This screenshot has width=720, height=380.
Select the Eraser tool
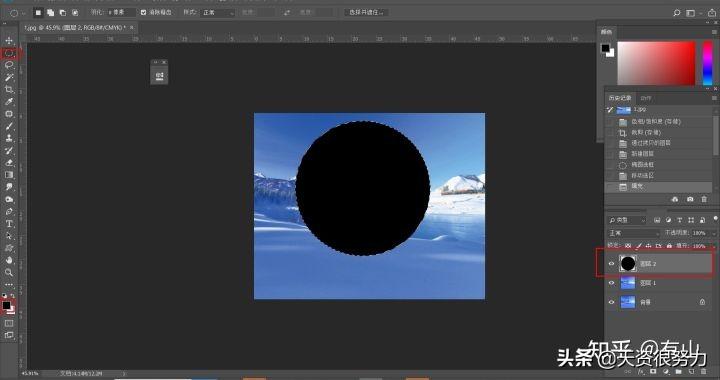pyautogui.click(x=9, y=162)
